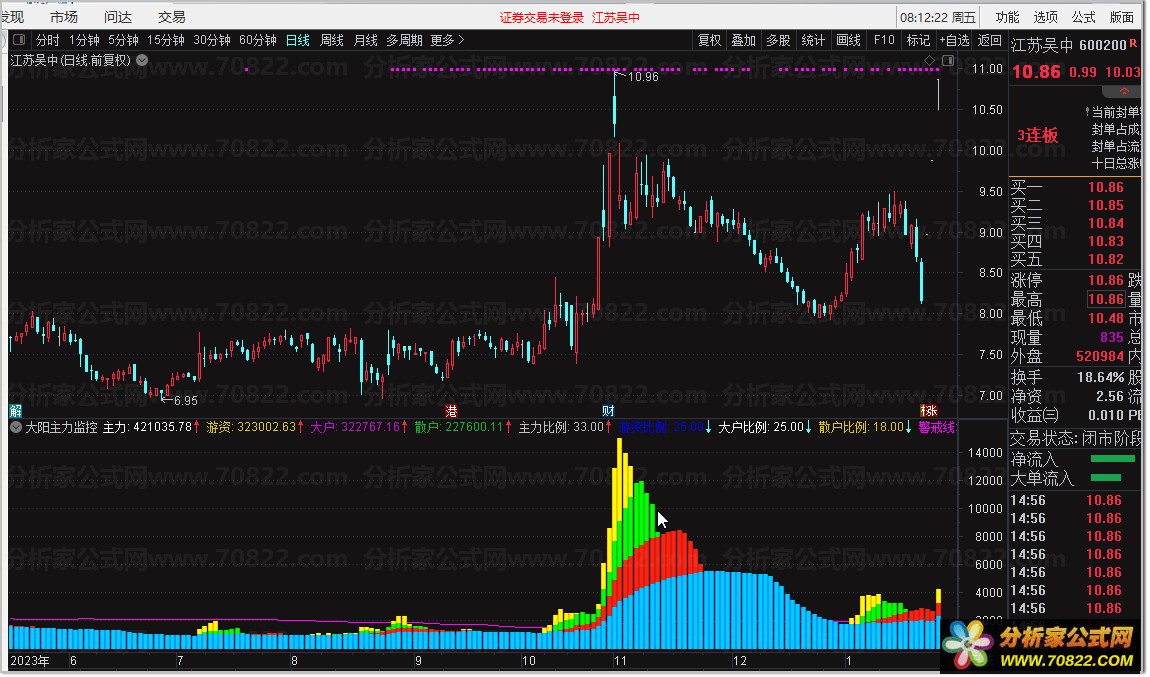
Task: Open the 市场 menu
Action: [x=64, y=17]
